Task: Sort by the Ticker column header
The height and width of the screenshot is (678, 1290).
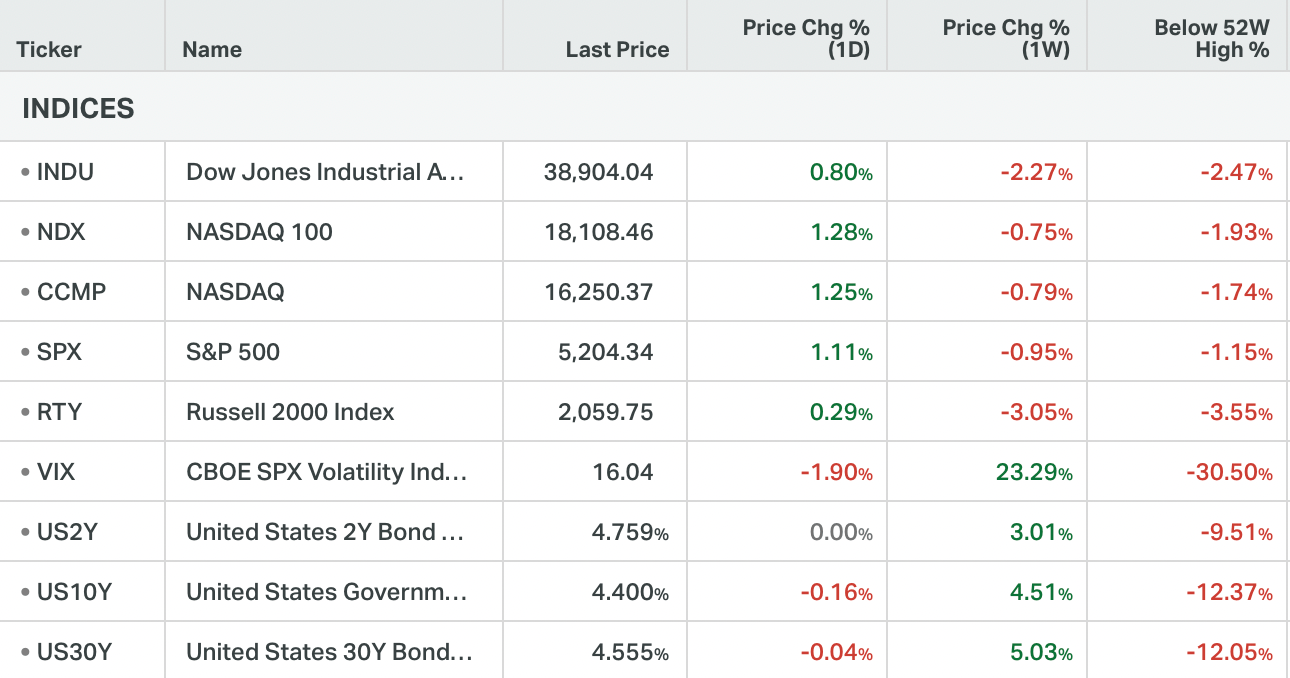Action: pos(49,49)
